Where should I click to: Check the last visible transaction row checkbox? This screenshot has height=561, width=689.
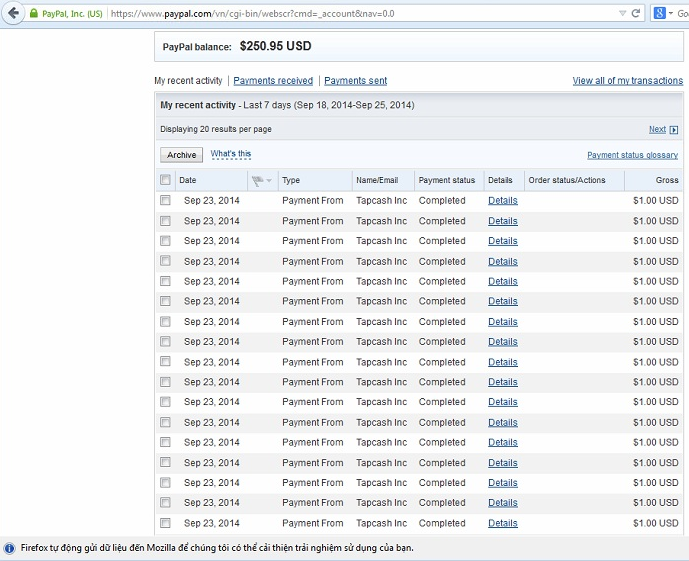point(165,523)
